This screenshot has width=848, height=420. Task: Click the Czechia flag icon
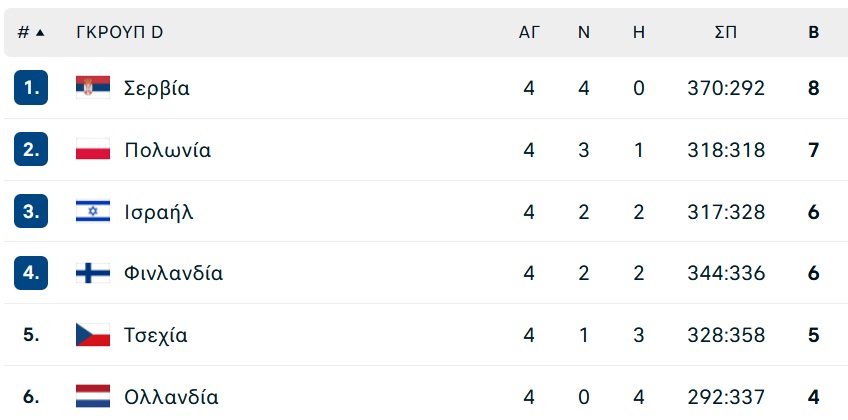(93, 335)
